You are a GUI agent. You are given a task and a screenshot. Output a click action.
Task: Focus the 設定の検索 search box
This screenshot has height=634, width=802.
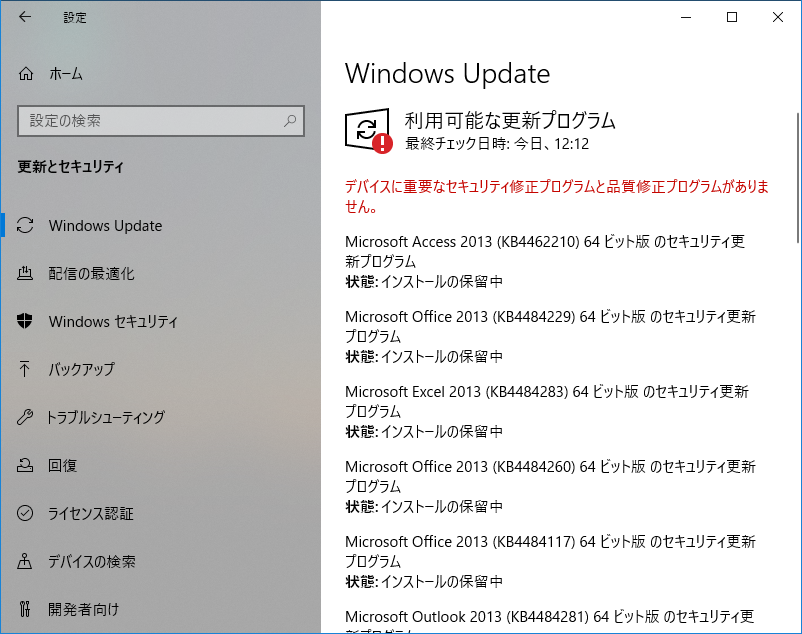tap(161, 121)
